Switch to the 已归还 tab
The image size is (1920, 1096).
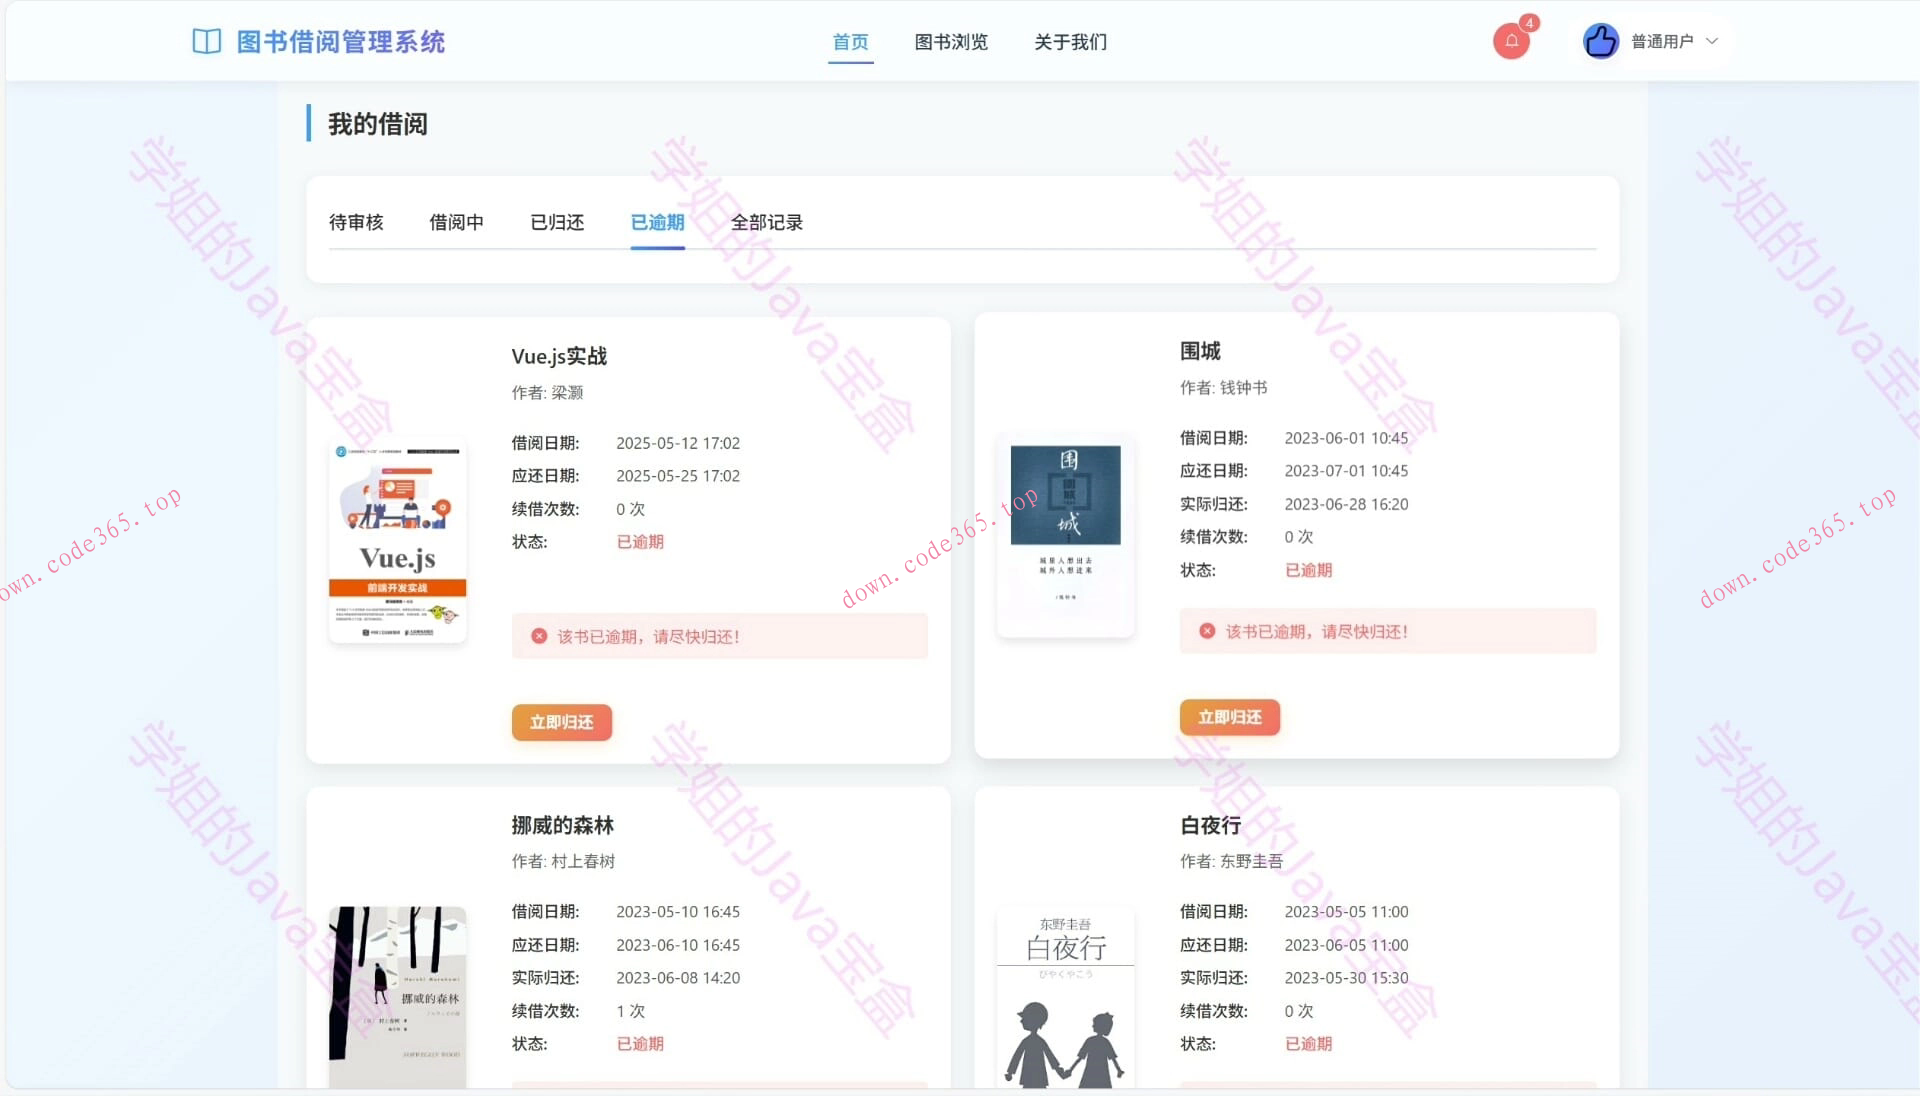point(556,222)
